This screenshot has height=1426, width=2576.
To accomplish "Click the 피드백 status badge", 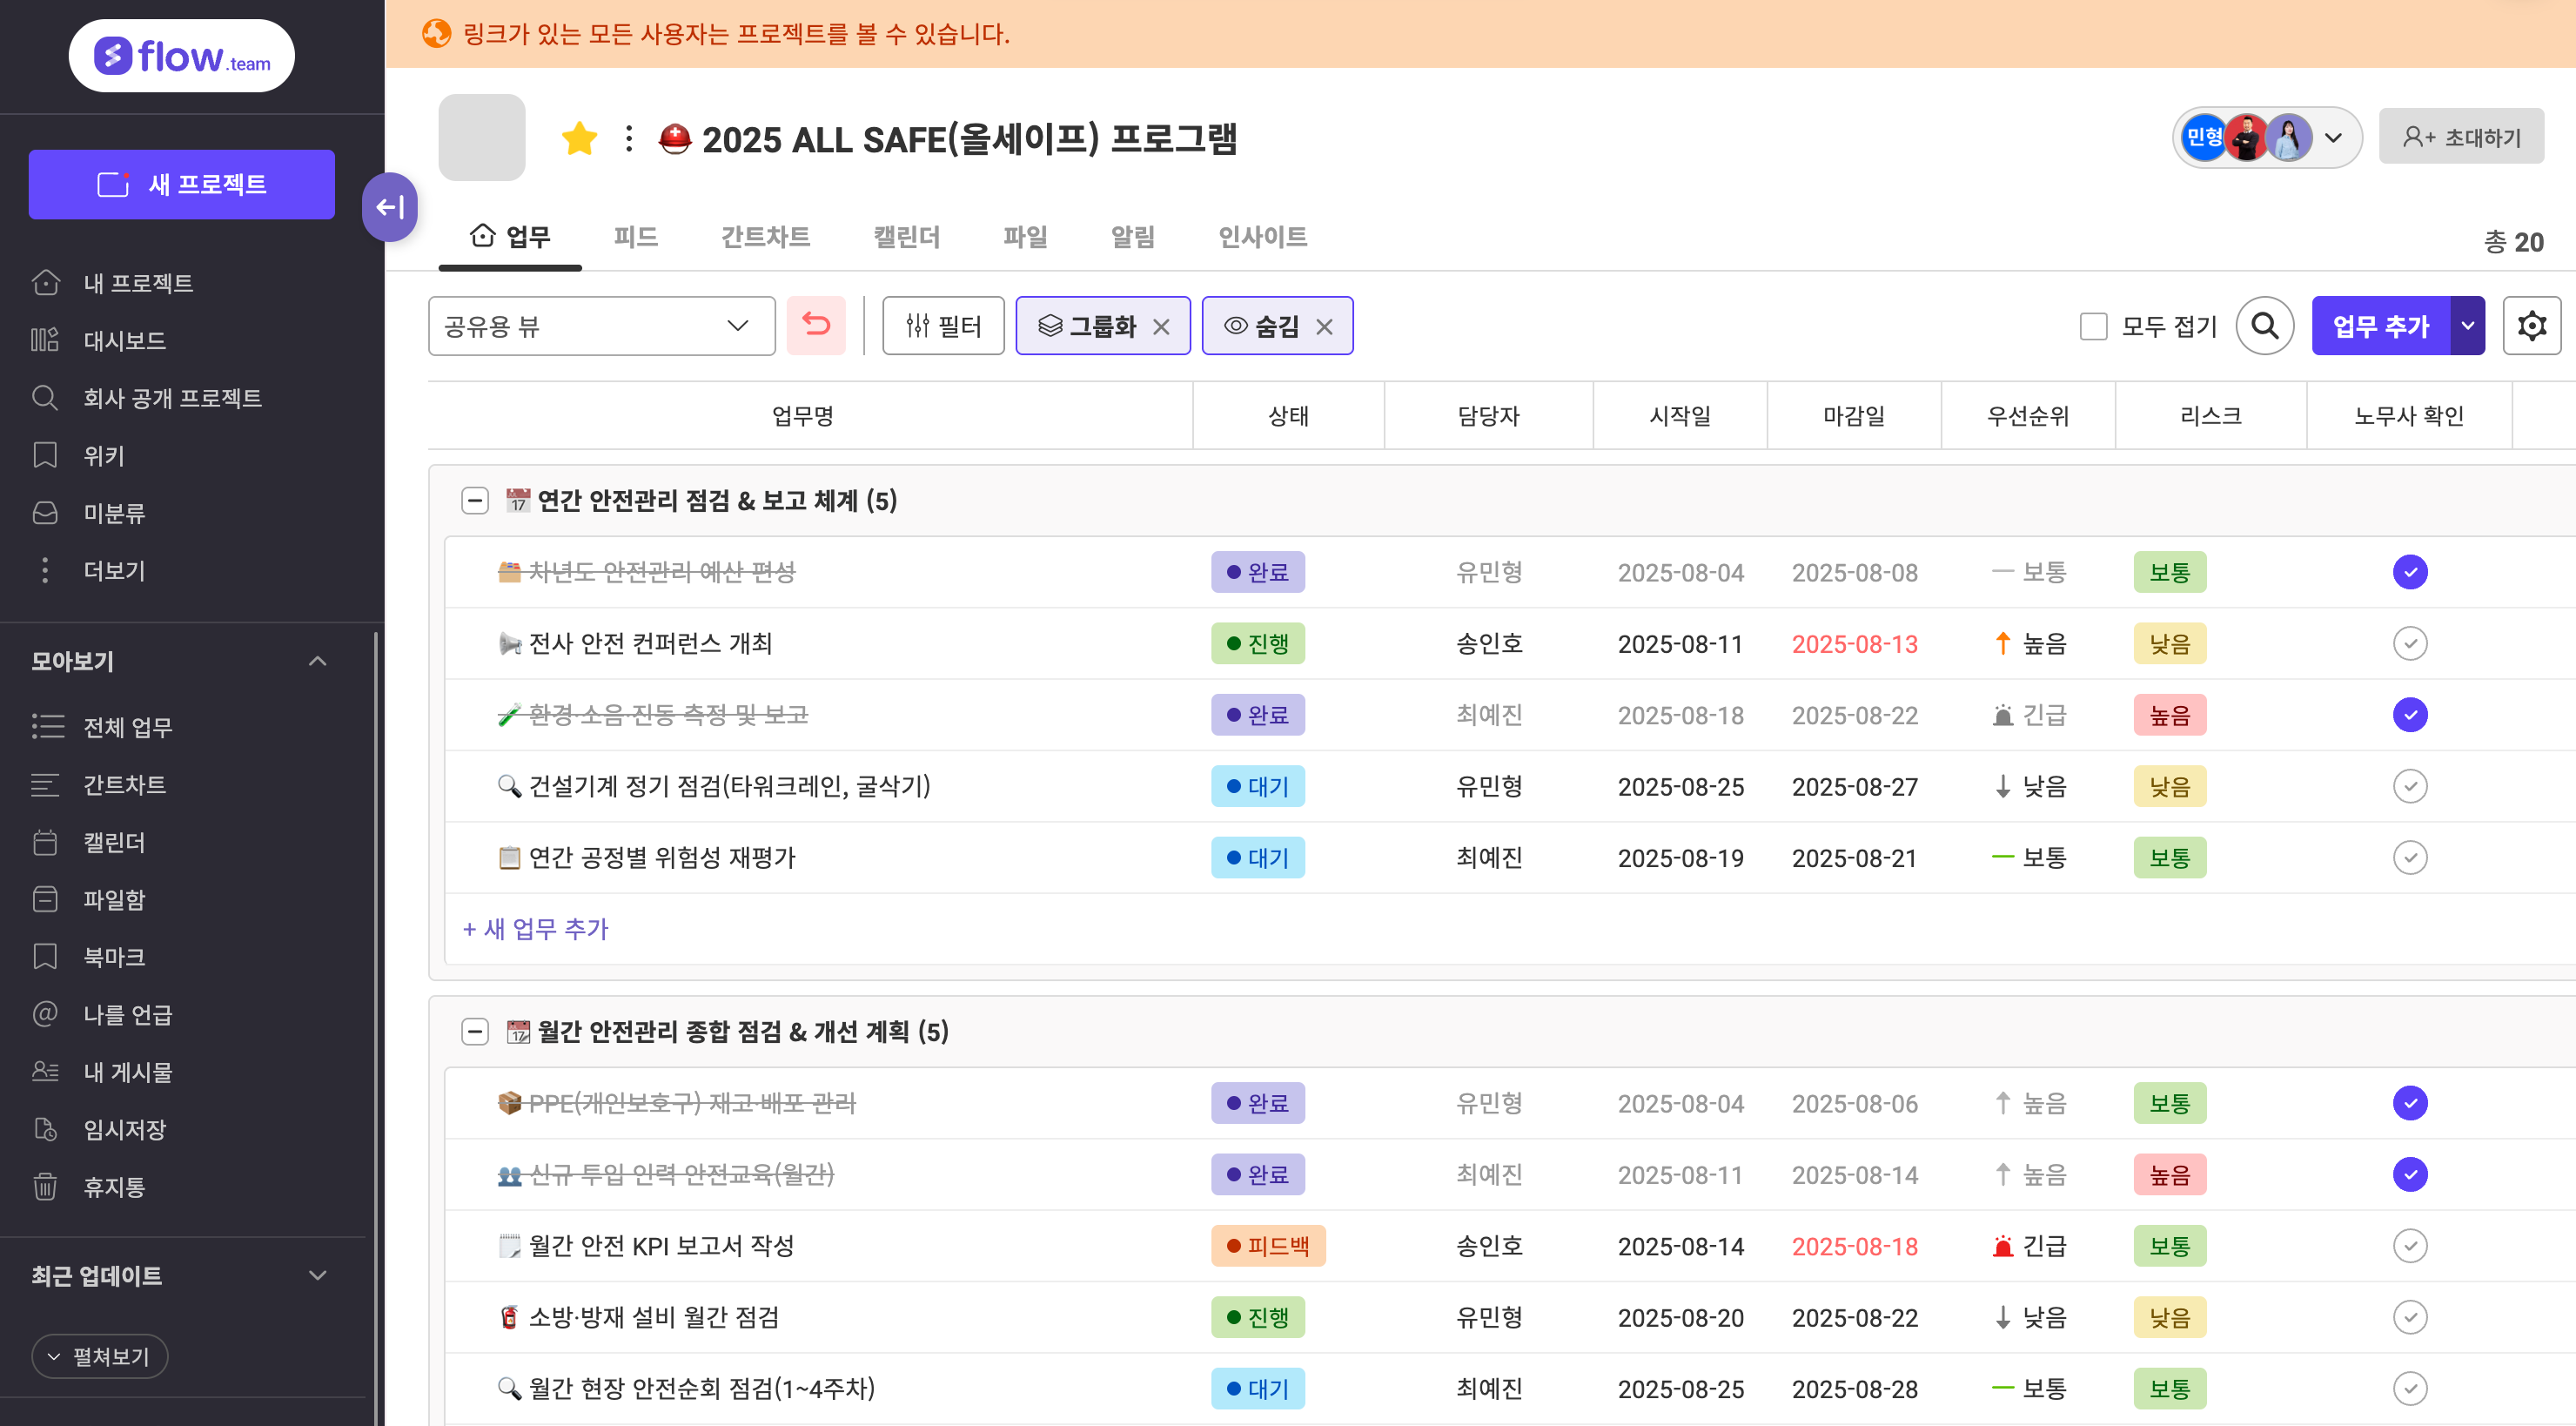I will click(1268, 1246).
